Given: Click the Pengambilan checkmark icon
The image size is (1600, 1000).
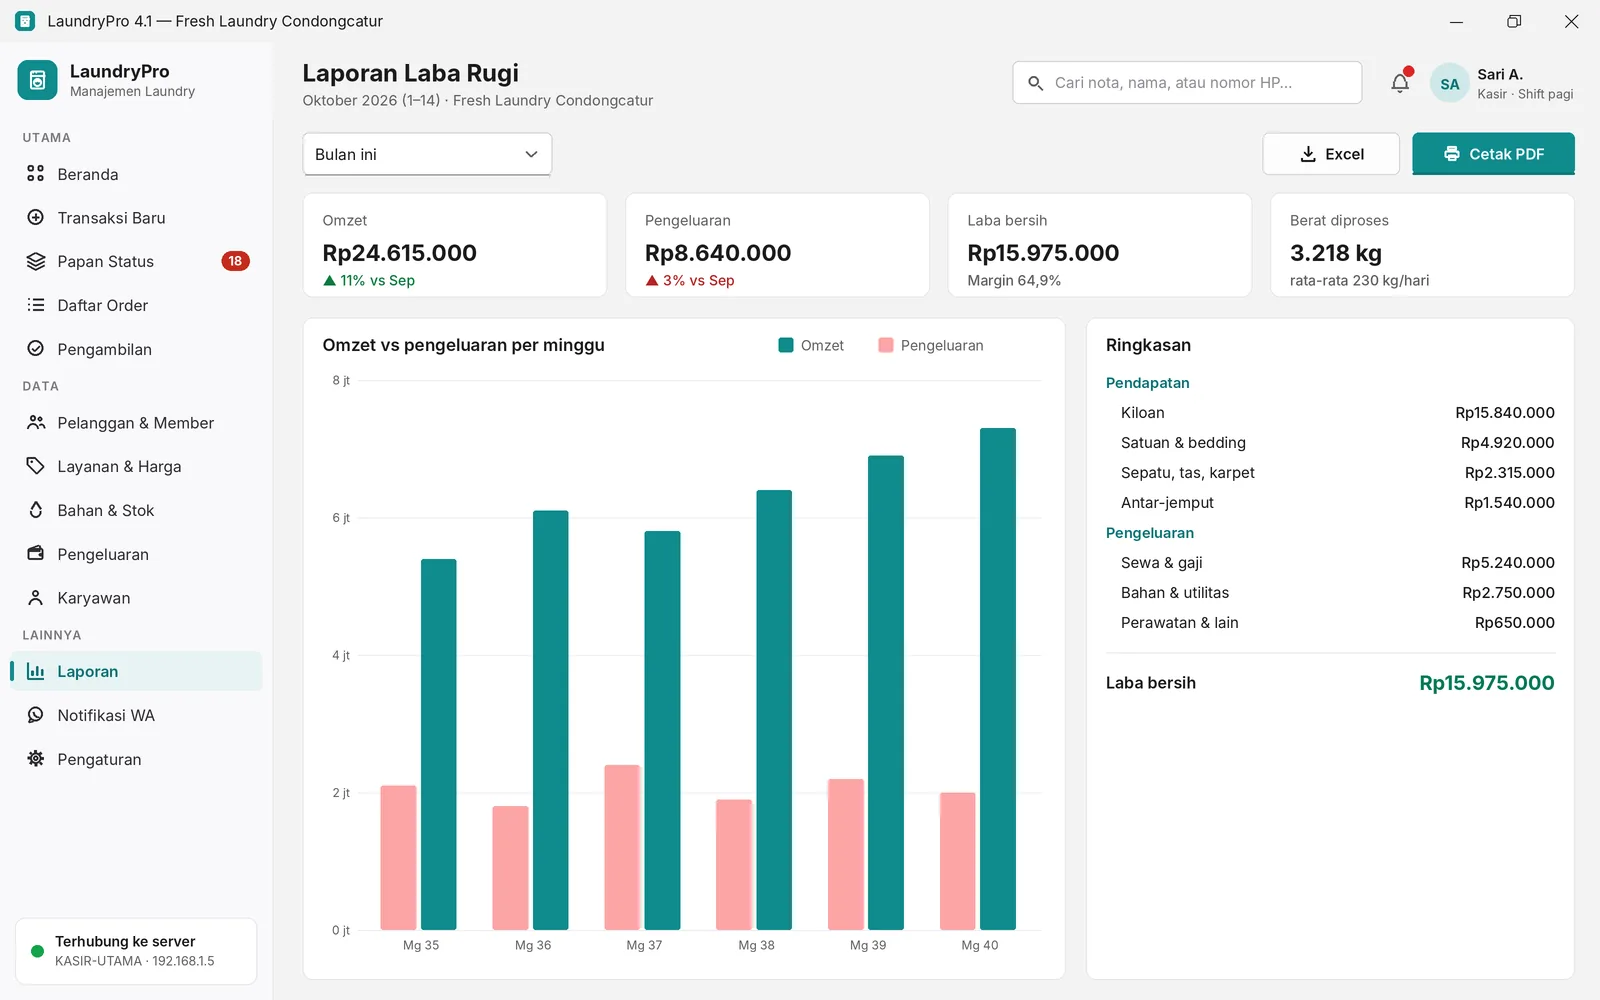Looking at the screenshot, I should [36, 349].
